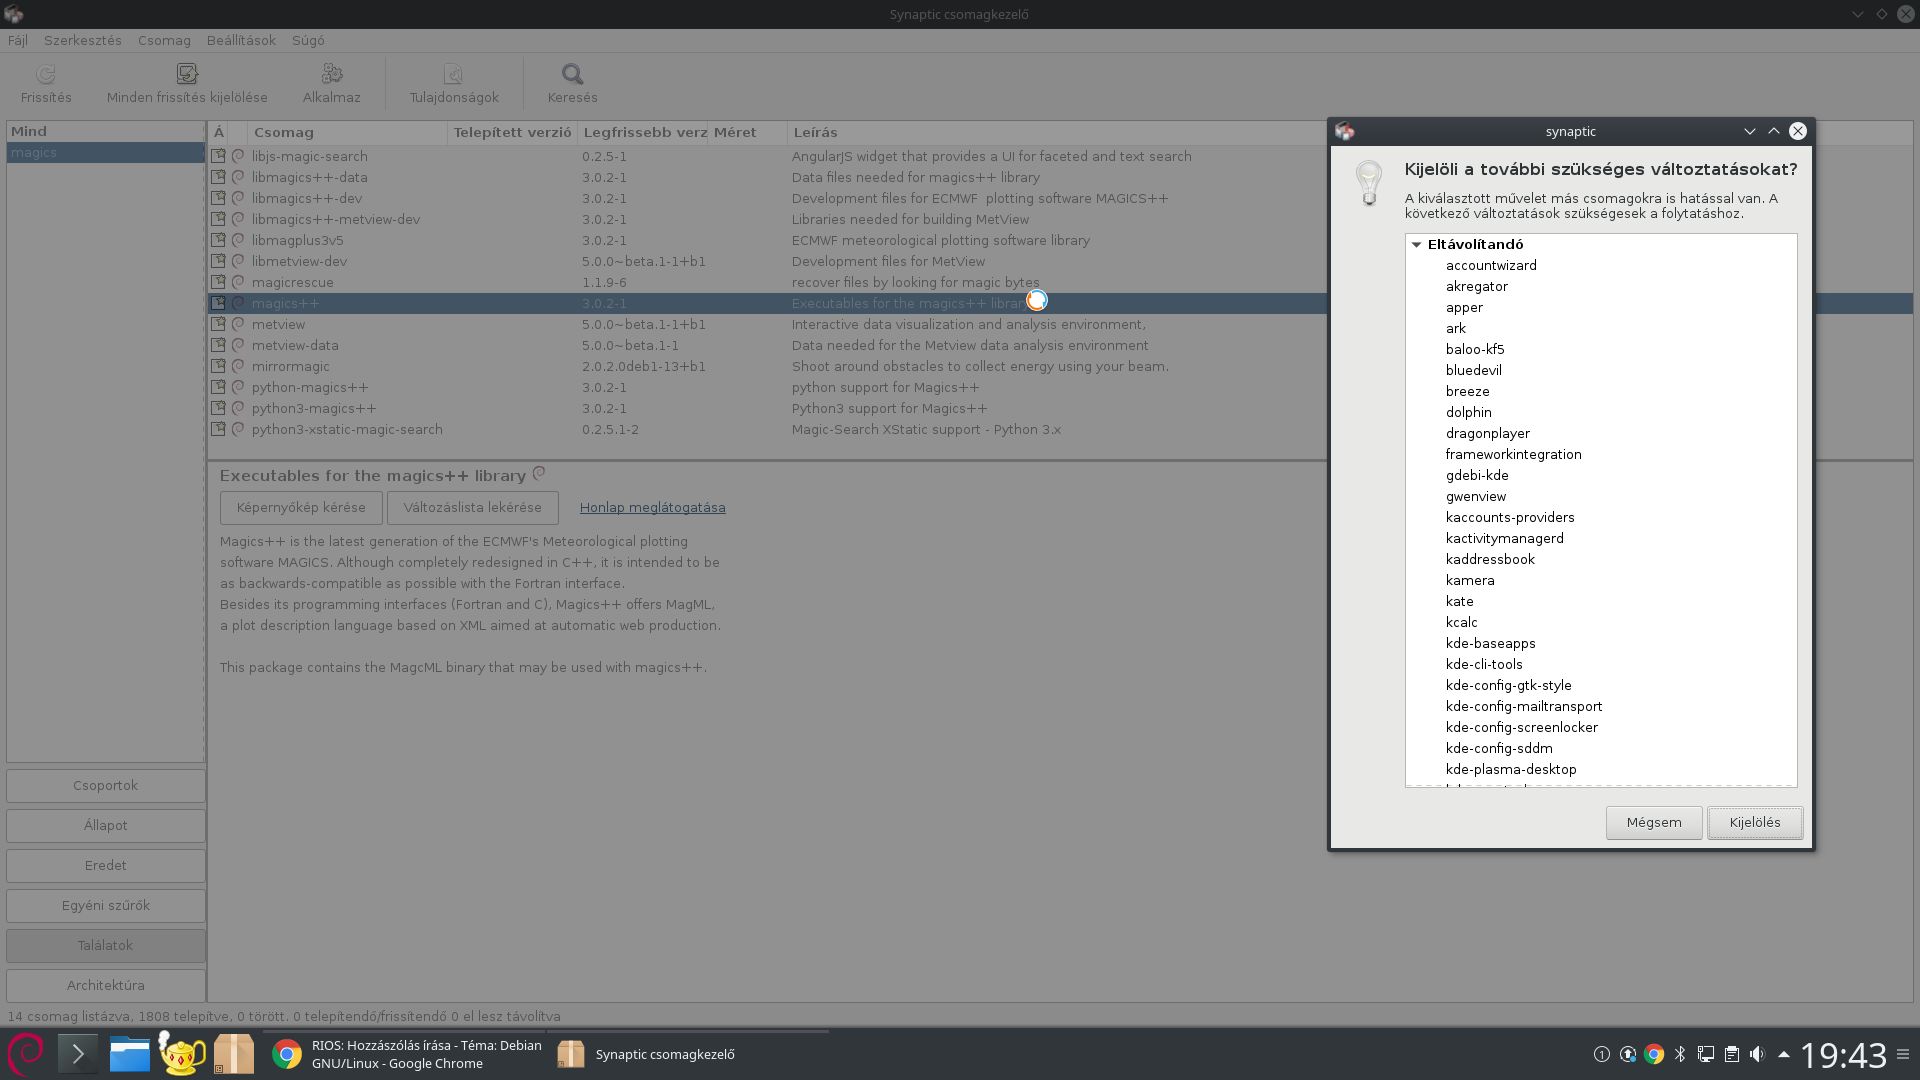Open Tulajdonságok properties toolbar icon
1920x1080 pixels.
tap(453, 75)
